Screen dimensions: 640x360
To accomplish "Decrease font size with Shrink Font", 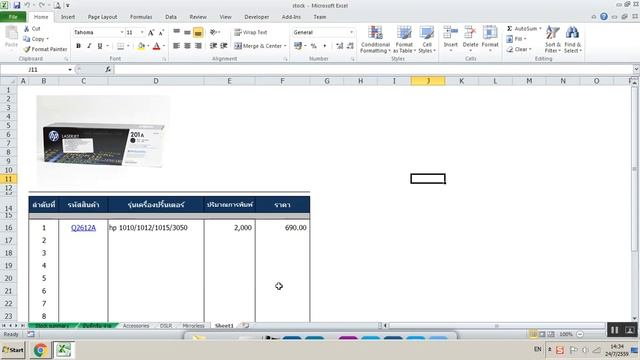I will point(161,32).
